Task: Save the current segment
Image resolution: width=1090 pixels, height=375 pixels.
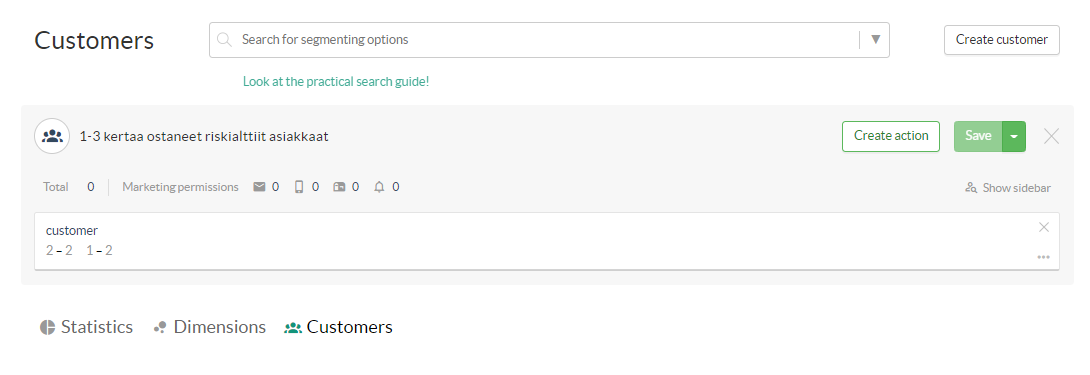Action: (x=977, y=136)
